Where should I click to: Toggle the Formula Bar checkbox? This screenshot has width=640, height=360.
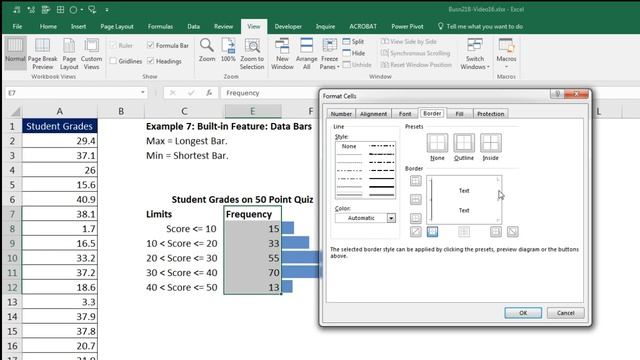coord(150,45)
